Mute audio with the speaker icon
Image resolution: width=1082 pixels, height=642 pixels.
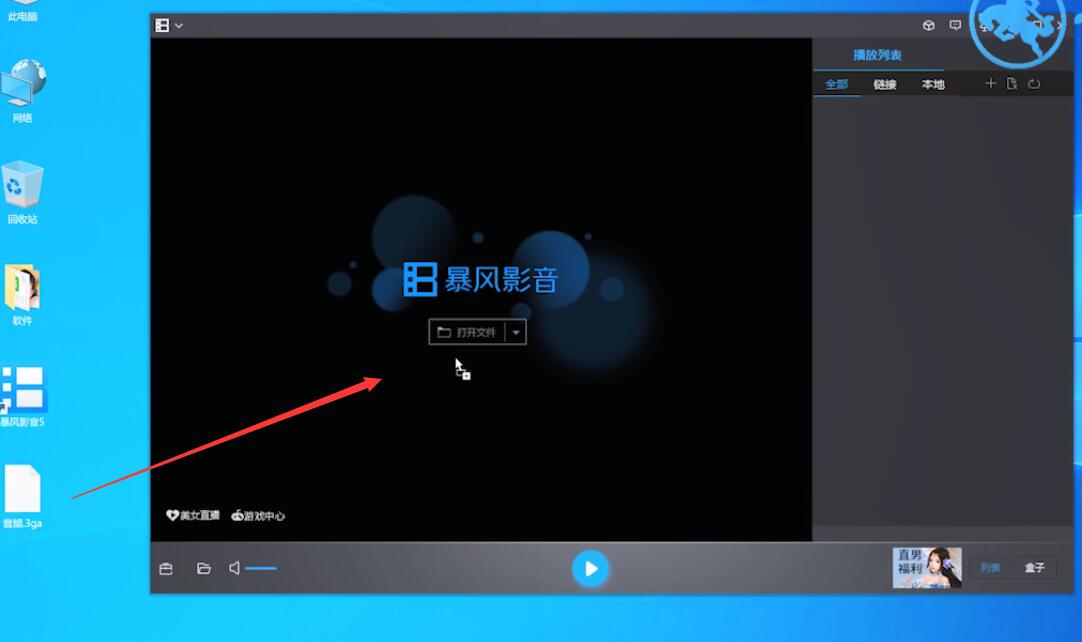(x=235, y=568)
